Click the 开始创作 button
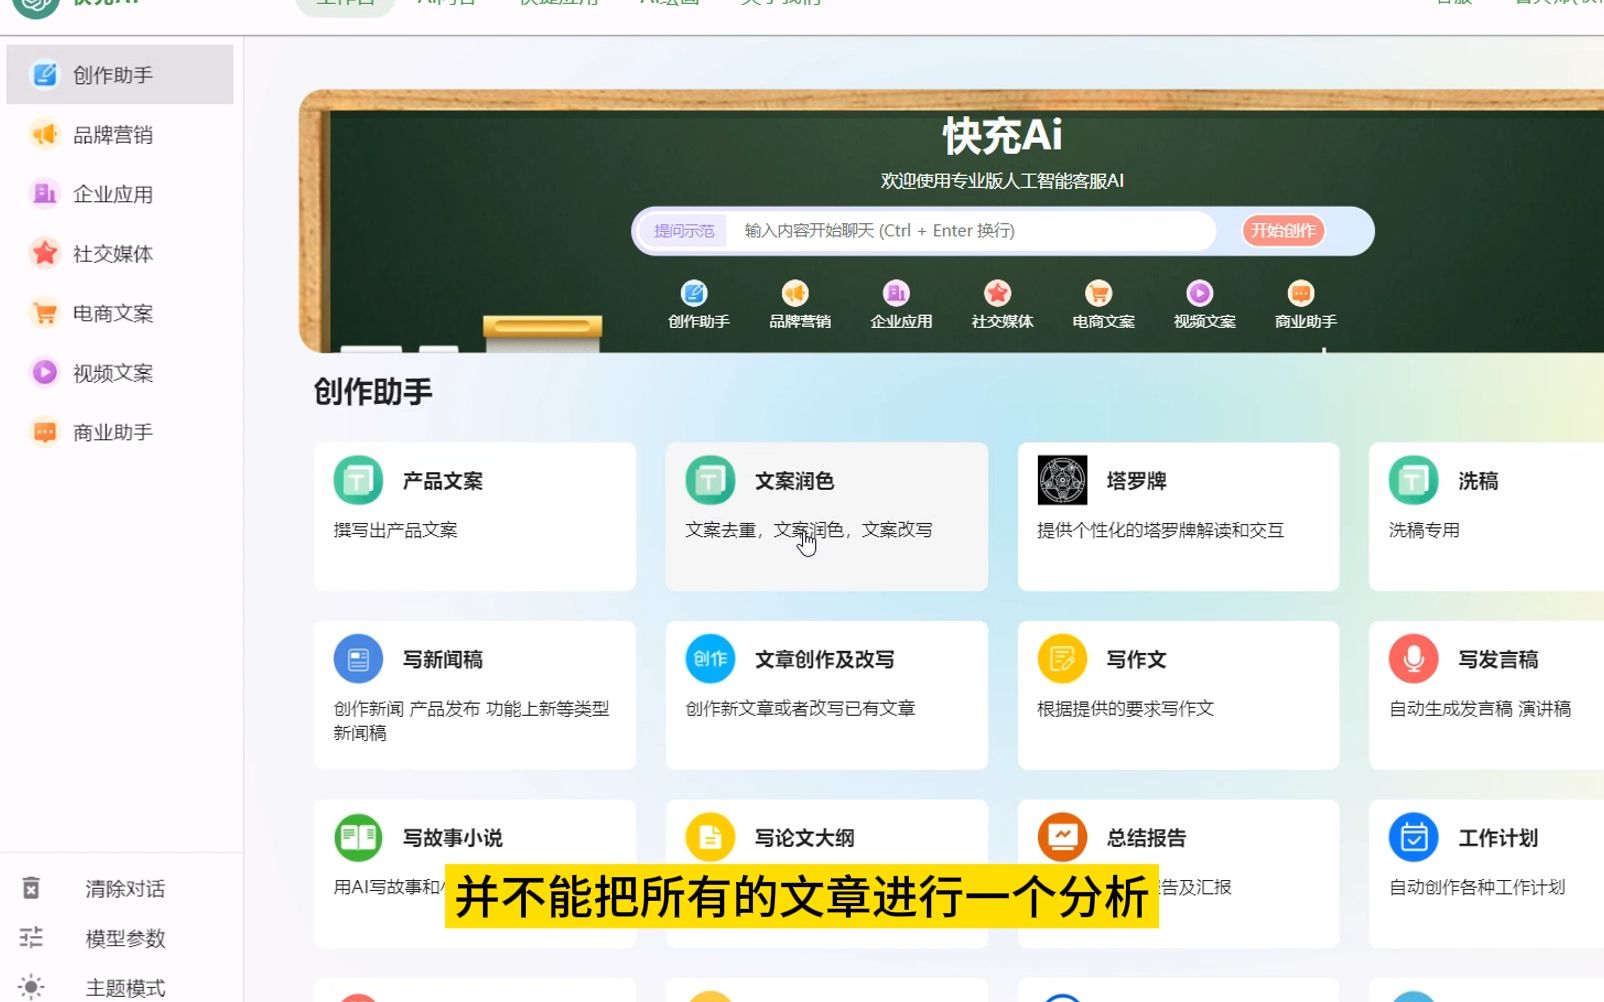The image size is (1604, 1002). (x=1284, y=231)
